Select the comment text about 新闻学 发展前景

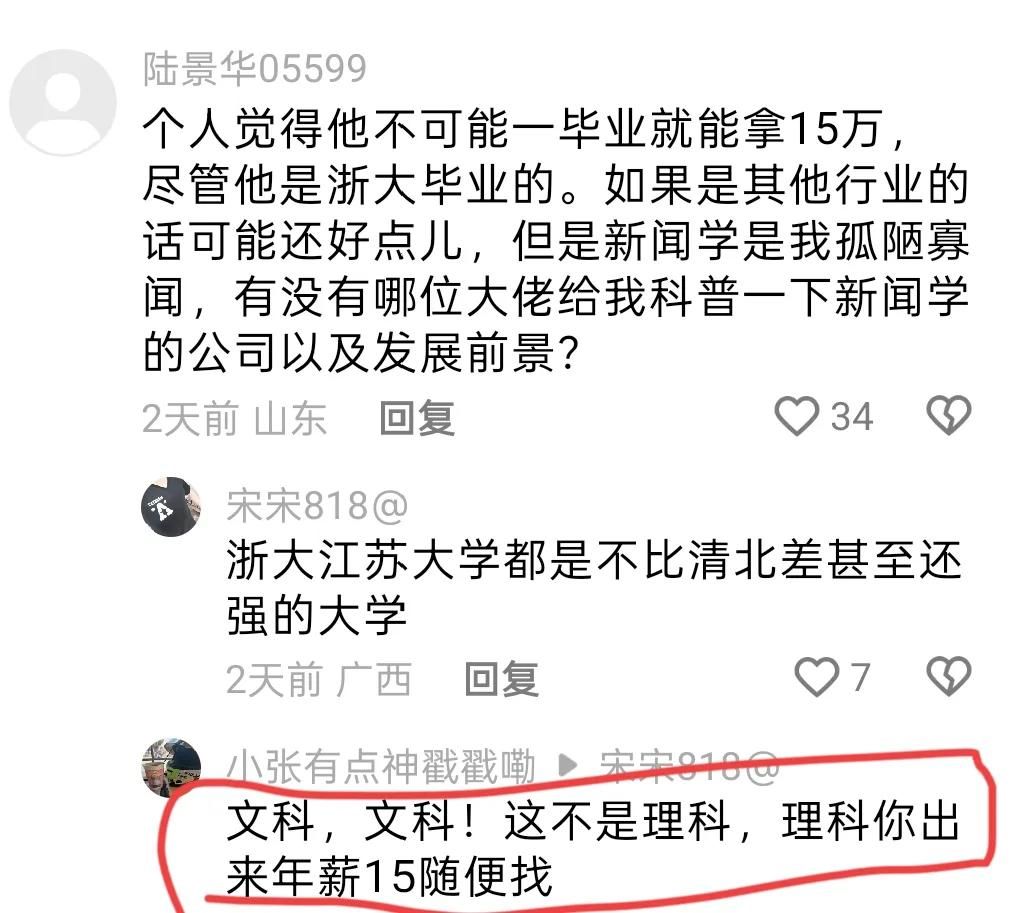[x=555, y=241]
